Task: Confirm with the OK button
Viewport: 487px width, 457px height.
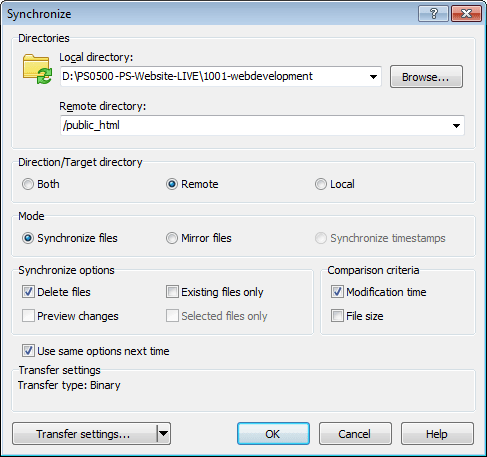Action: click(273, 434)
